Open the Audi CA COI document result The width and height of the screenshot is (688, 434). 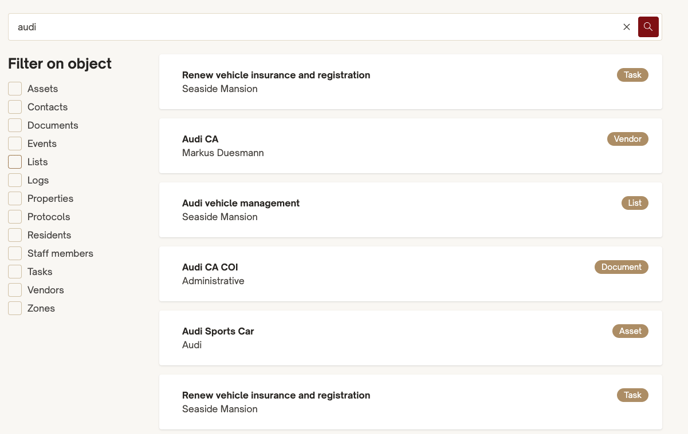click(x=410, y=274)
